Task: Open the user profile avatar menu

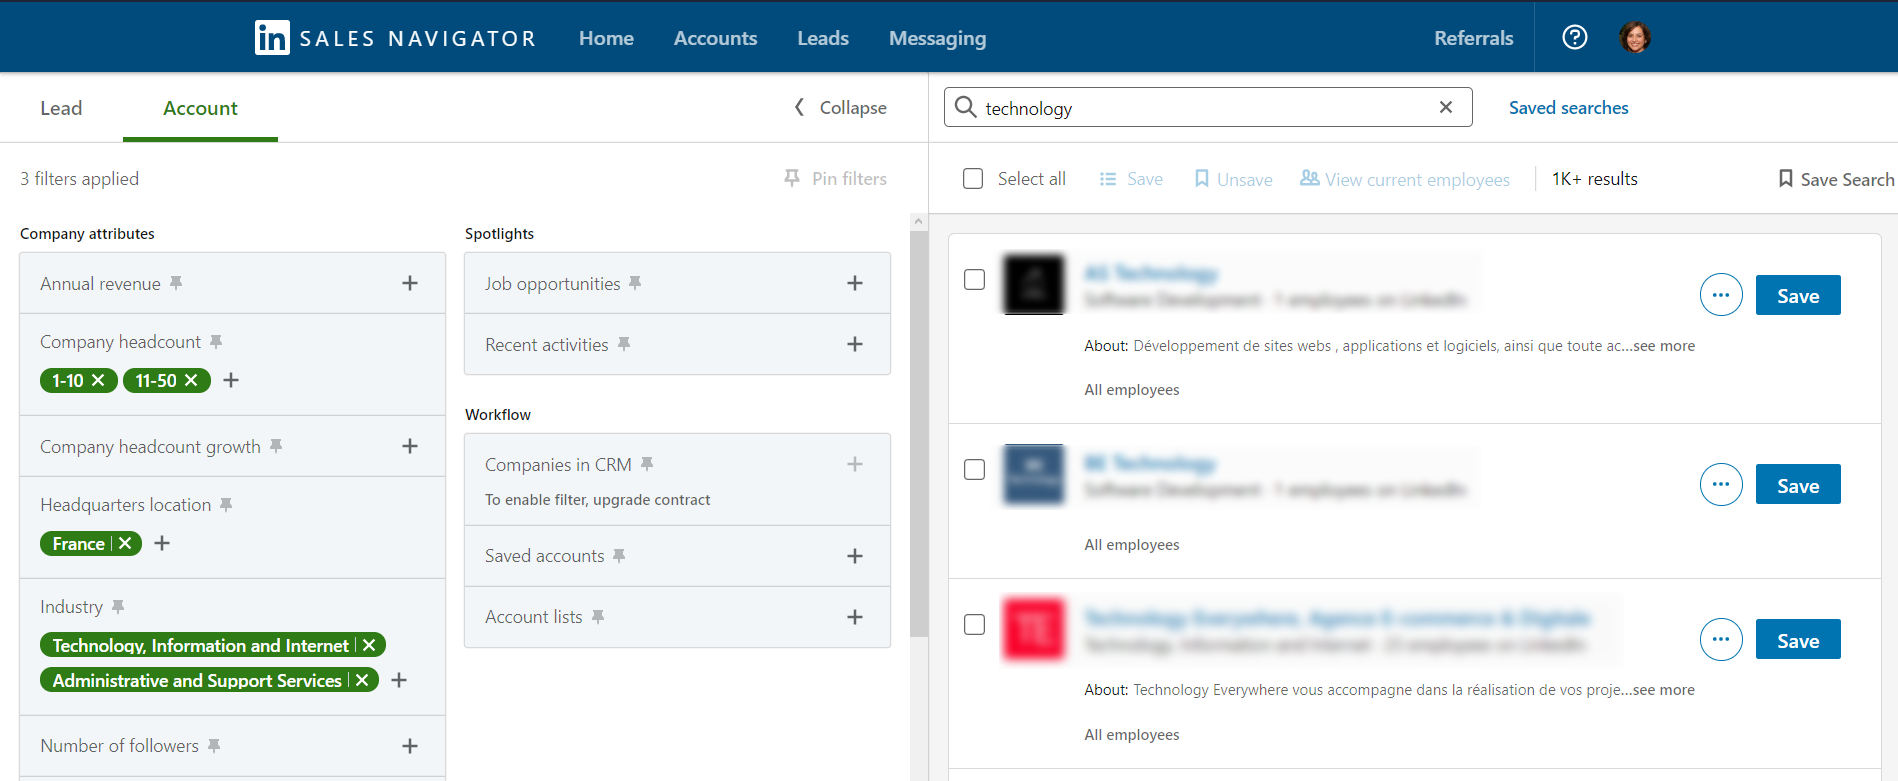Action: pyautogui.click(x=1634, y=37)
